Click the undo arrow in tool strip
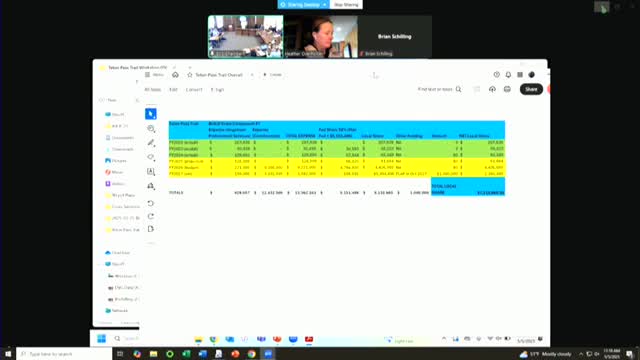Image resolution: width=640 pixels, height=360 pixels. 151,203
